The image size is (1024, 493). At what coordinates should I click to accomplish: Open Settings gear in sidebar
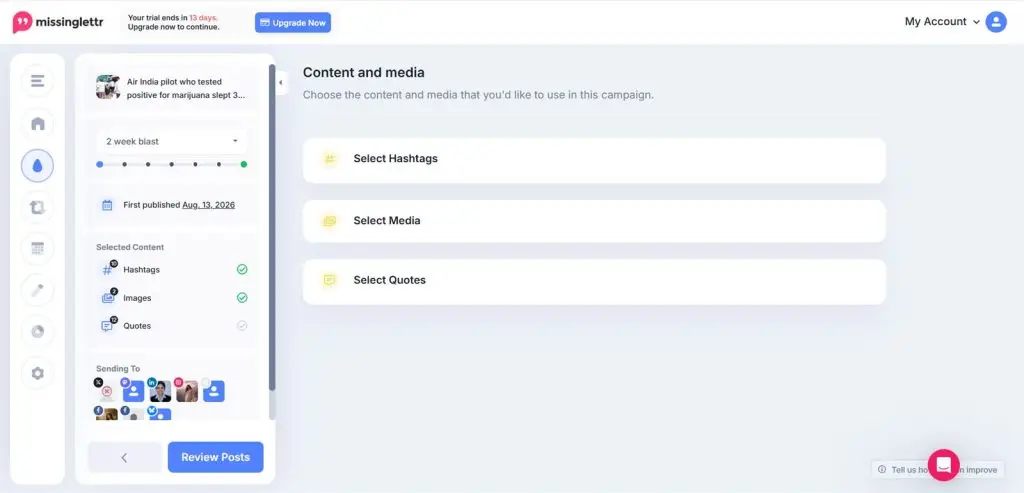point(37,374)
